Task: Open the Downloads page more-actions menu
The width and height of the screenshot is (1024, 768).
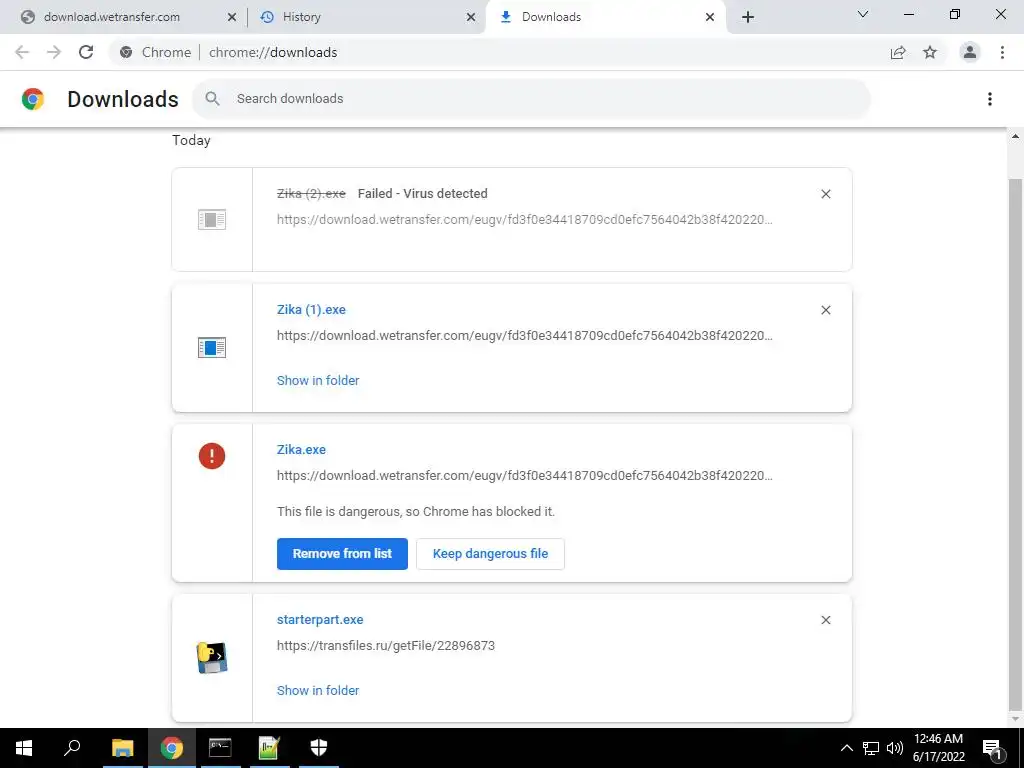Action: click(990, 99)
